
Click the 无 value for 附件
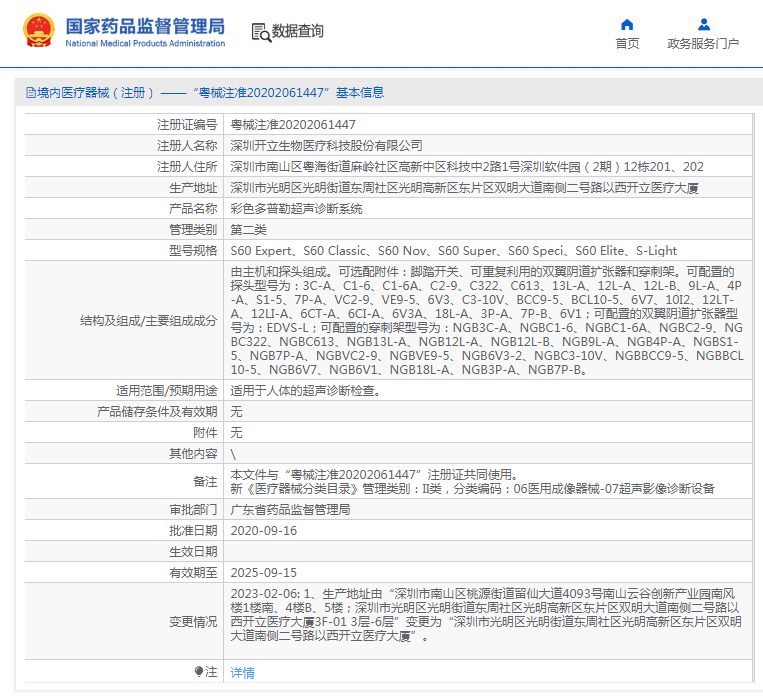tap(236, 433)
